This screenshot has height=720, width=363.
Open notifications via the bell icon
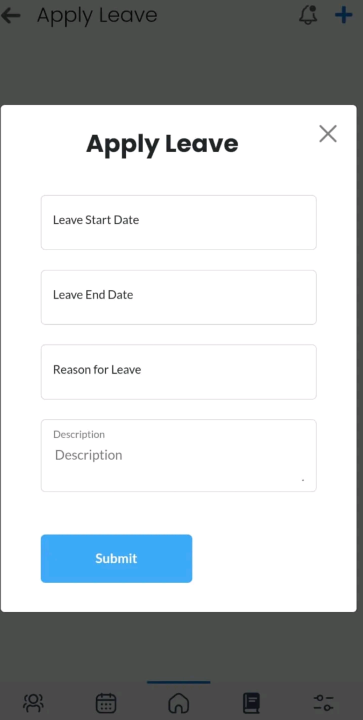pos(308,15)
